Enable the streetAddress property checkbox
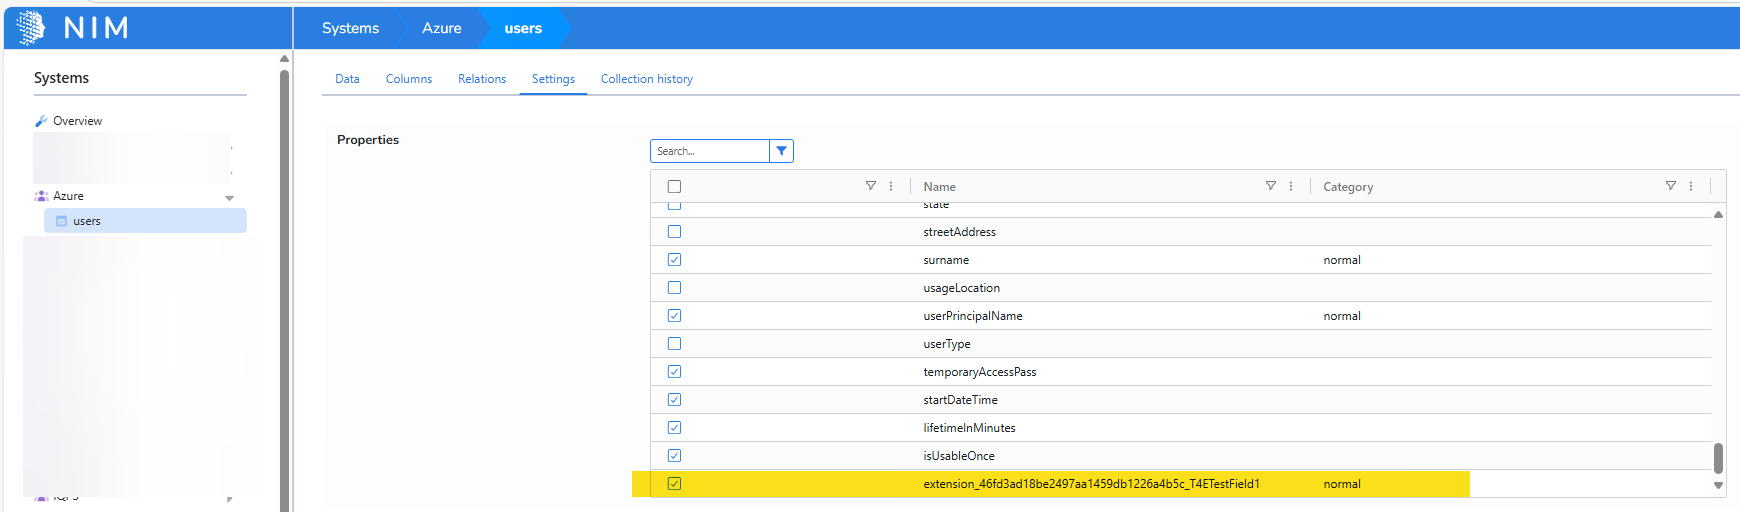1740x512 pixels. coord(674,232)
